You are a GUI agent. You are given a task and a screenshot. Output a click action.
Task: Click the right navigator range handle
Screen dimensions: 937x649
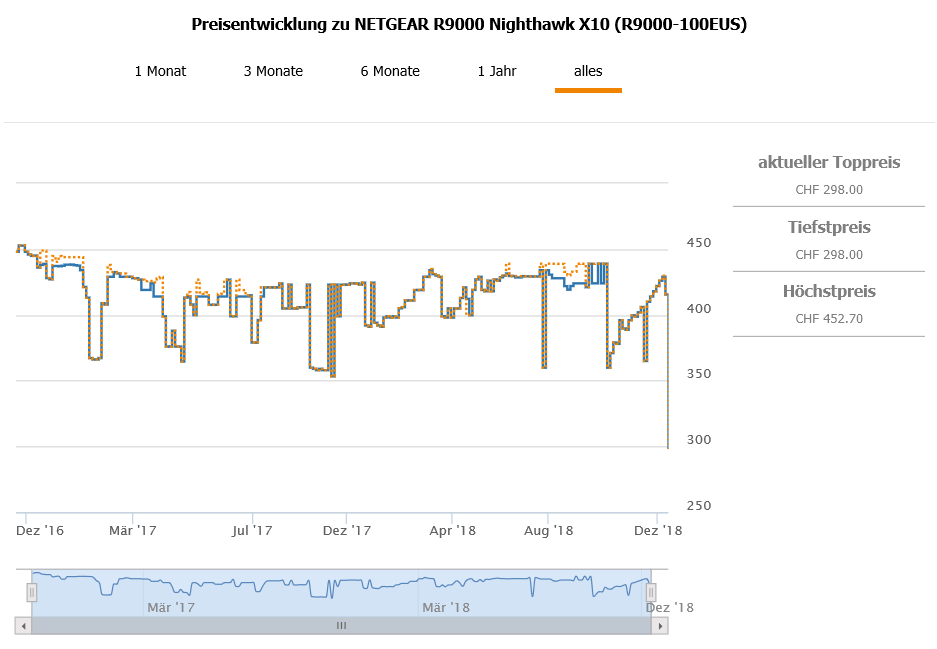651,593
